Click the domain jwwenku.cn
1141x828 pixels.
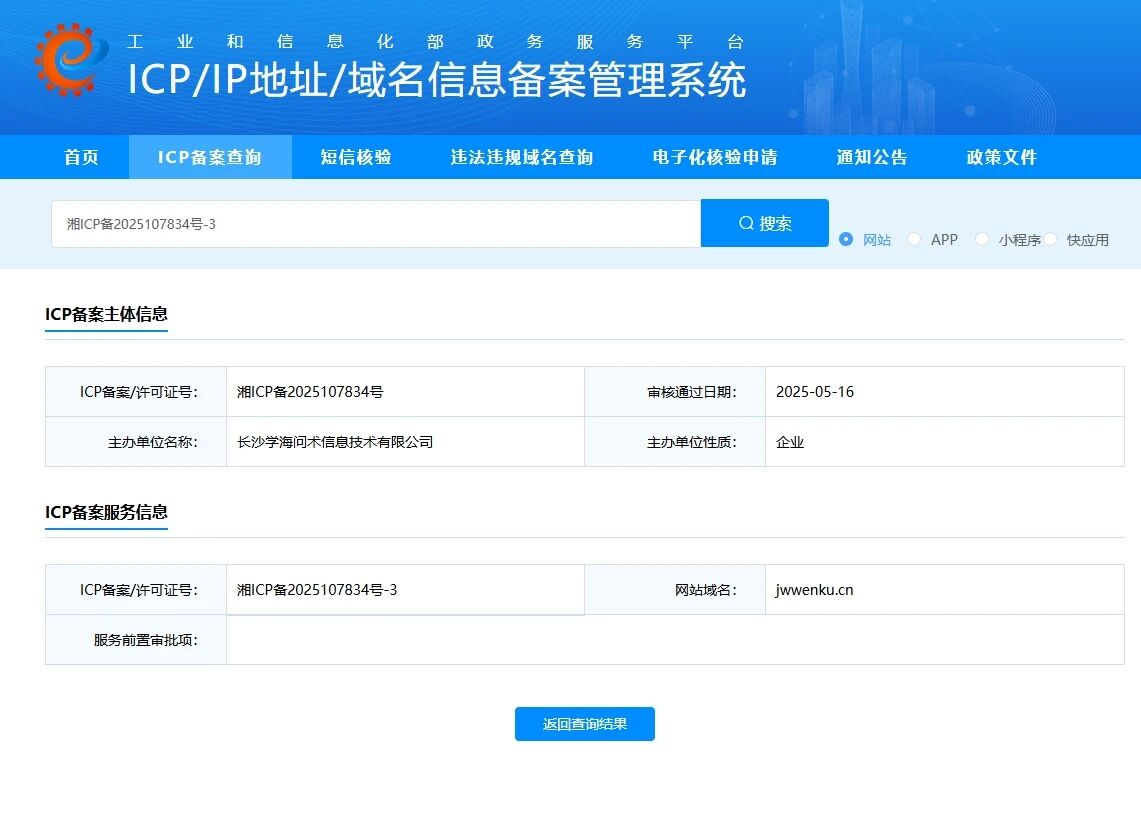(x=814, y=590)
